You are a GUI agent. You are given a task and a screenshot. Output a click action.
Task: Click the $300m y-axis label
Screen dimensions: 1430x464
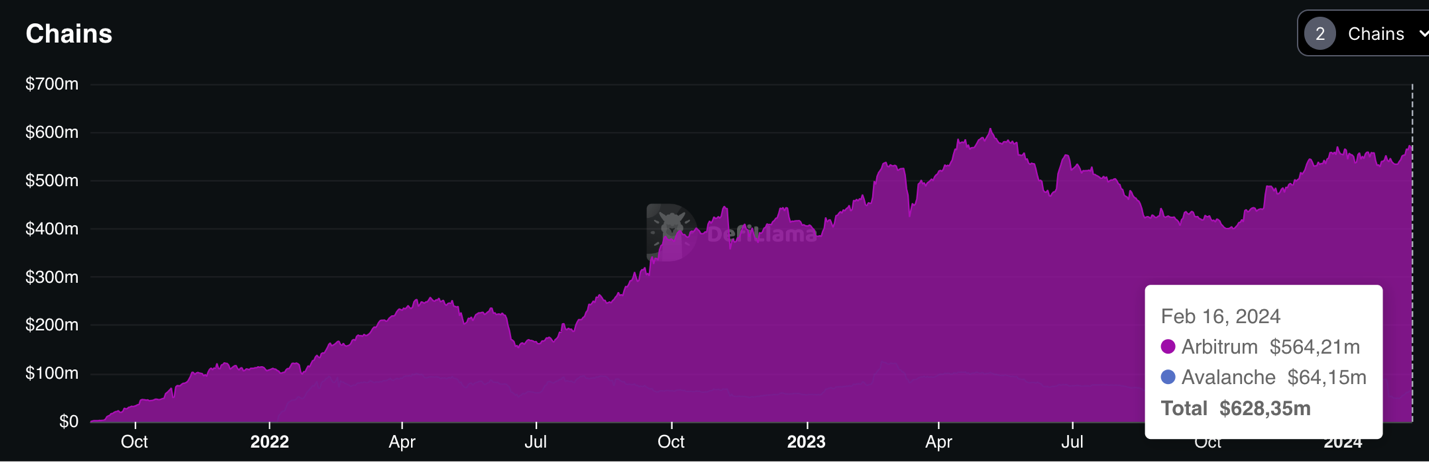(x=52, y=277)
